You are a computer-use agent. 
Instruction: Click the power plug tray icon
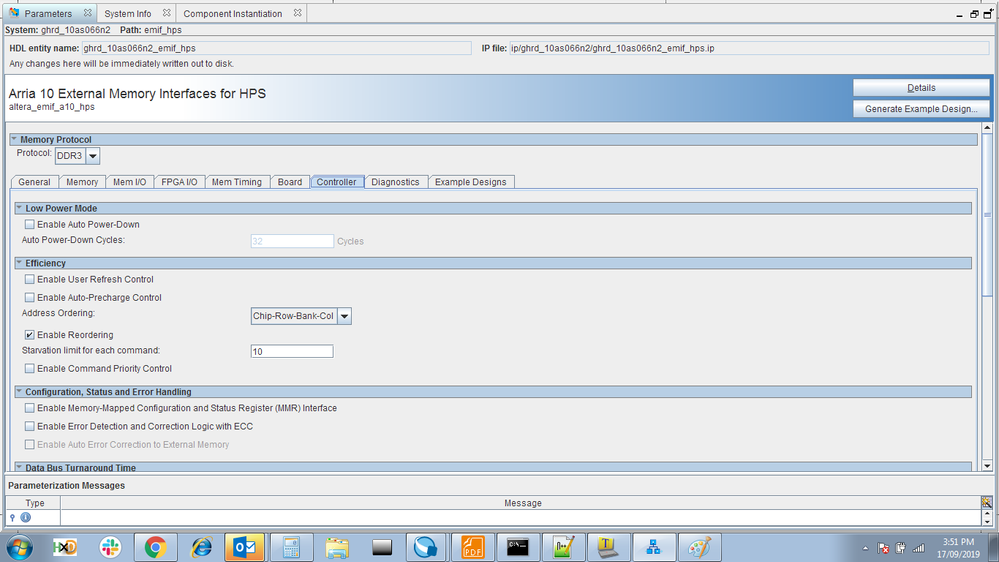click(x=900, y=548)
